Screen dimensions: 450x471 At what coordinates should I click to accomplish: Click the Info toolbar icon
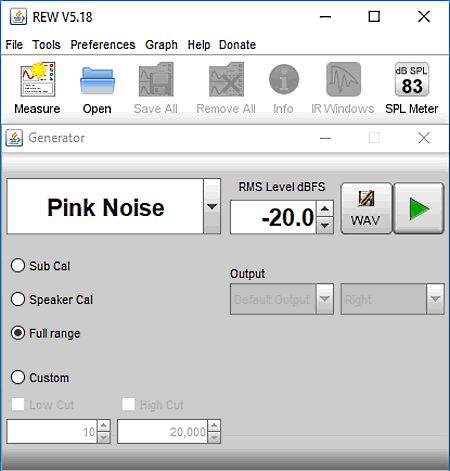(x=284, y=79)
